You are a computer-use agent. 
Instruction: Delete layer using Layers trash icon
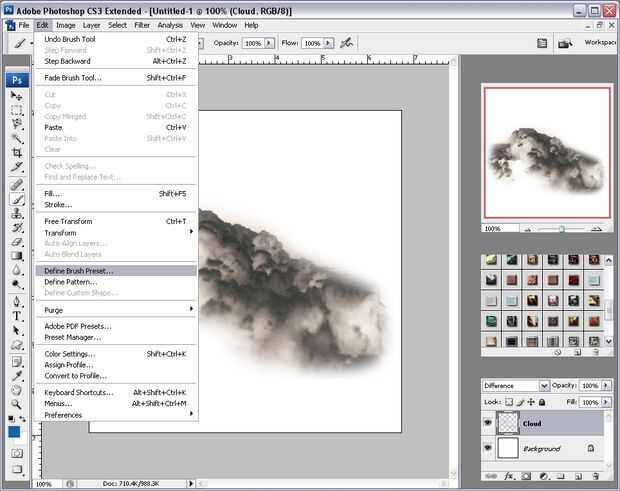click(598, 477)
